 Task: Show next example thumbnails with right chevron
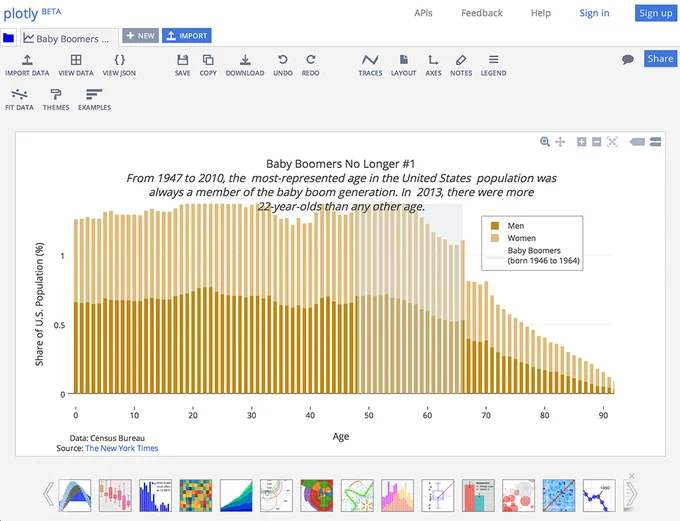point(632,494)
